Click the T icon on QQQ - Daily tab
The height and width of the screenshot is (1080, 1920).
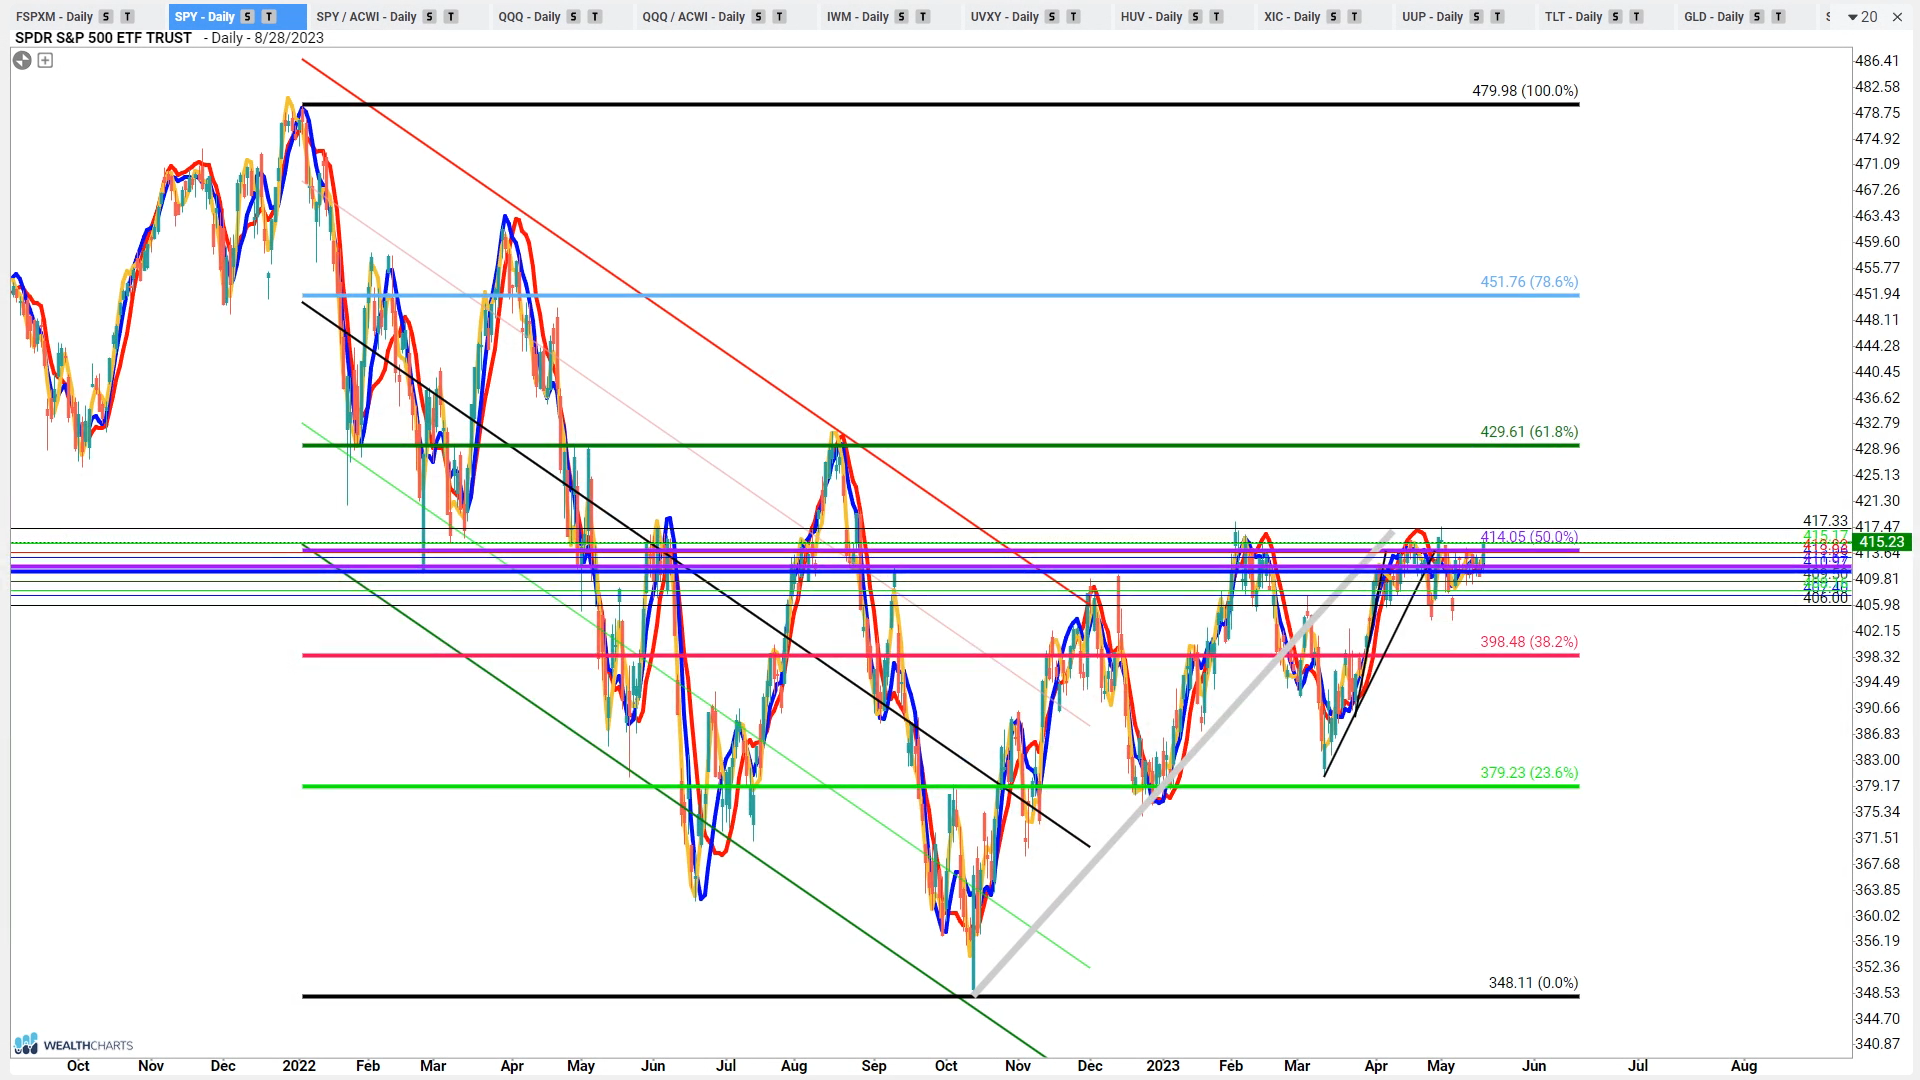point(595,17)
